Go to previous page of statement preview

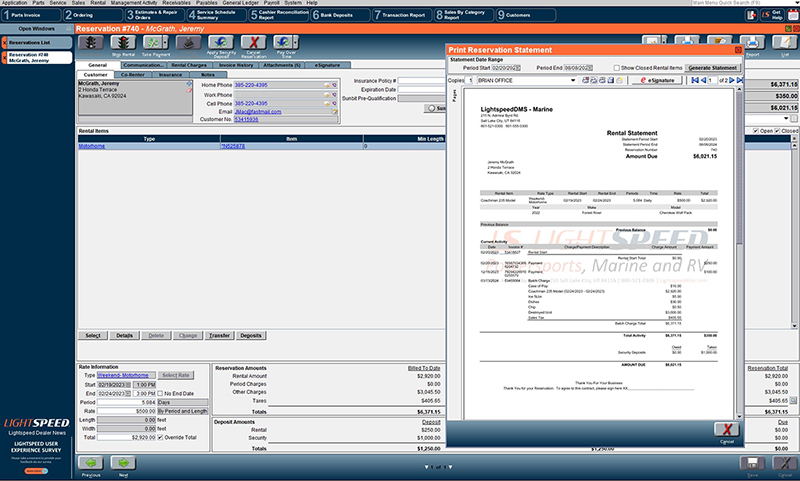pos(703,81)
